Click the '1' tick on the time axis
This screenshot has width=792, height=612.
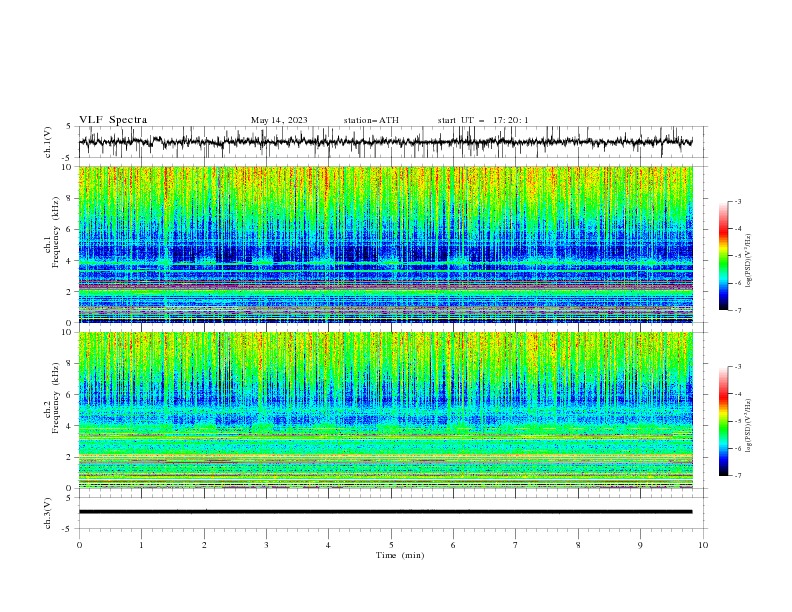[141, 545]
